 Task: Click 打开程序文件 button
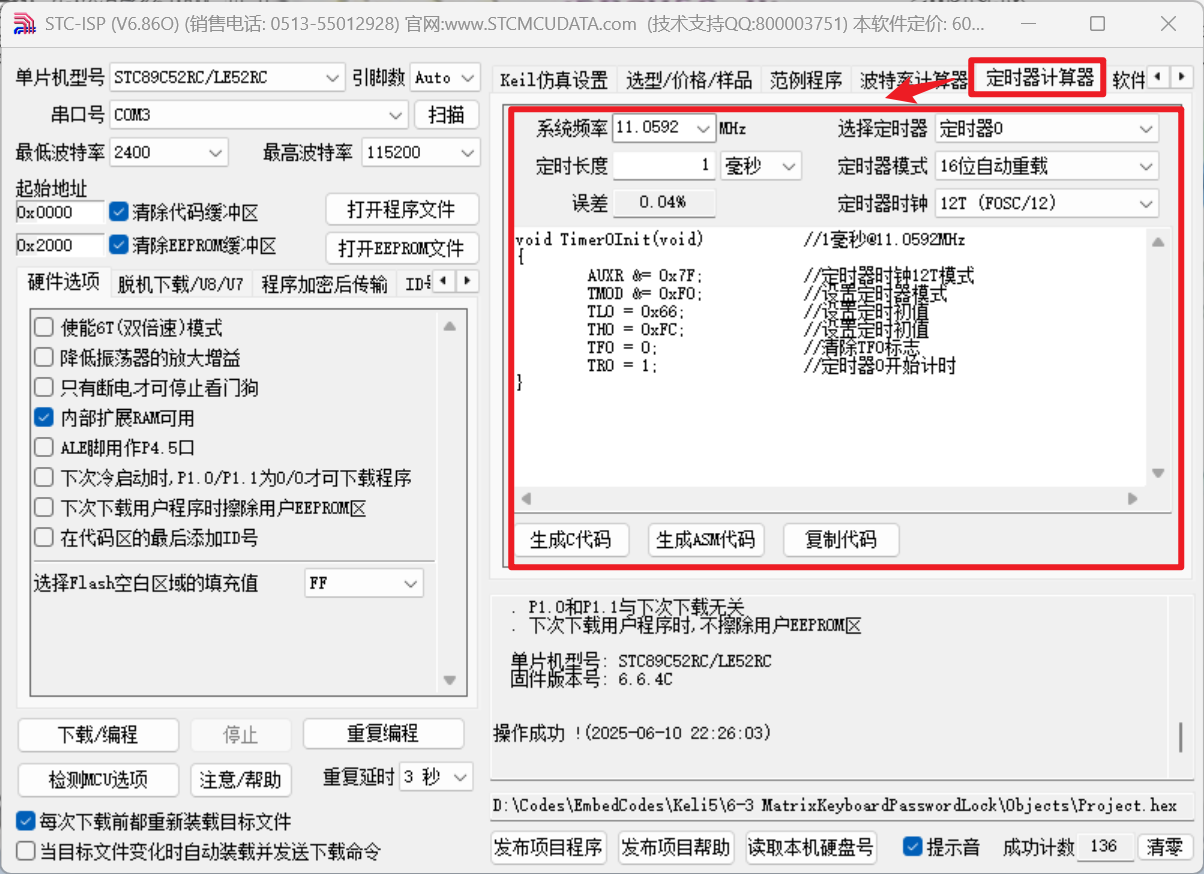click(x=402, y=210)
